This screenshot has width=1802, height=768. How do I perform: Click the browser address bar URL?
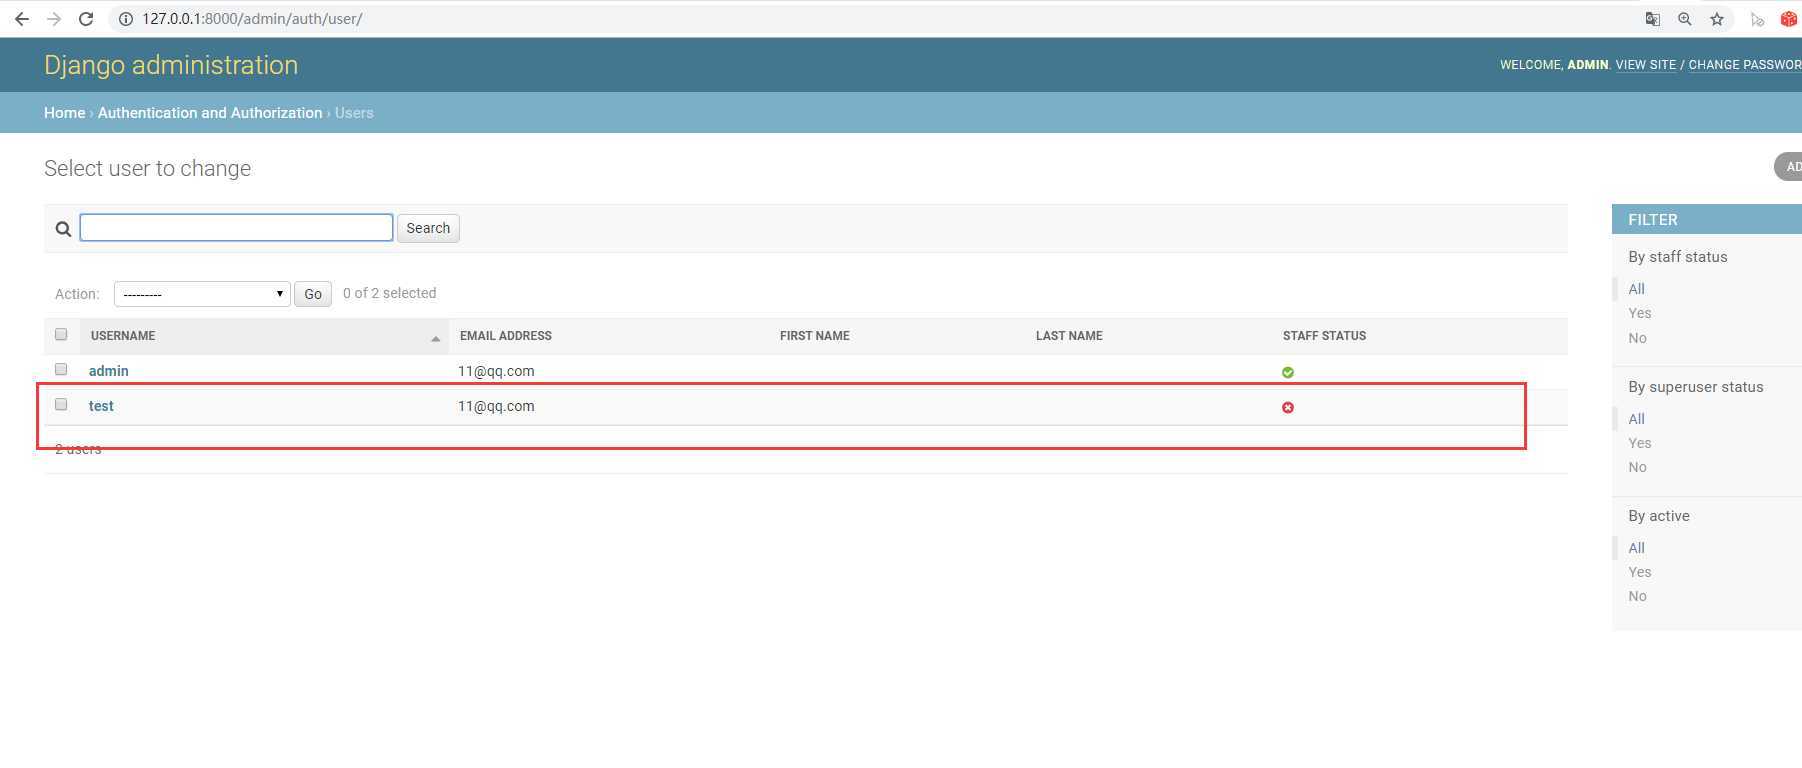click(x=252, y=19)
